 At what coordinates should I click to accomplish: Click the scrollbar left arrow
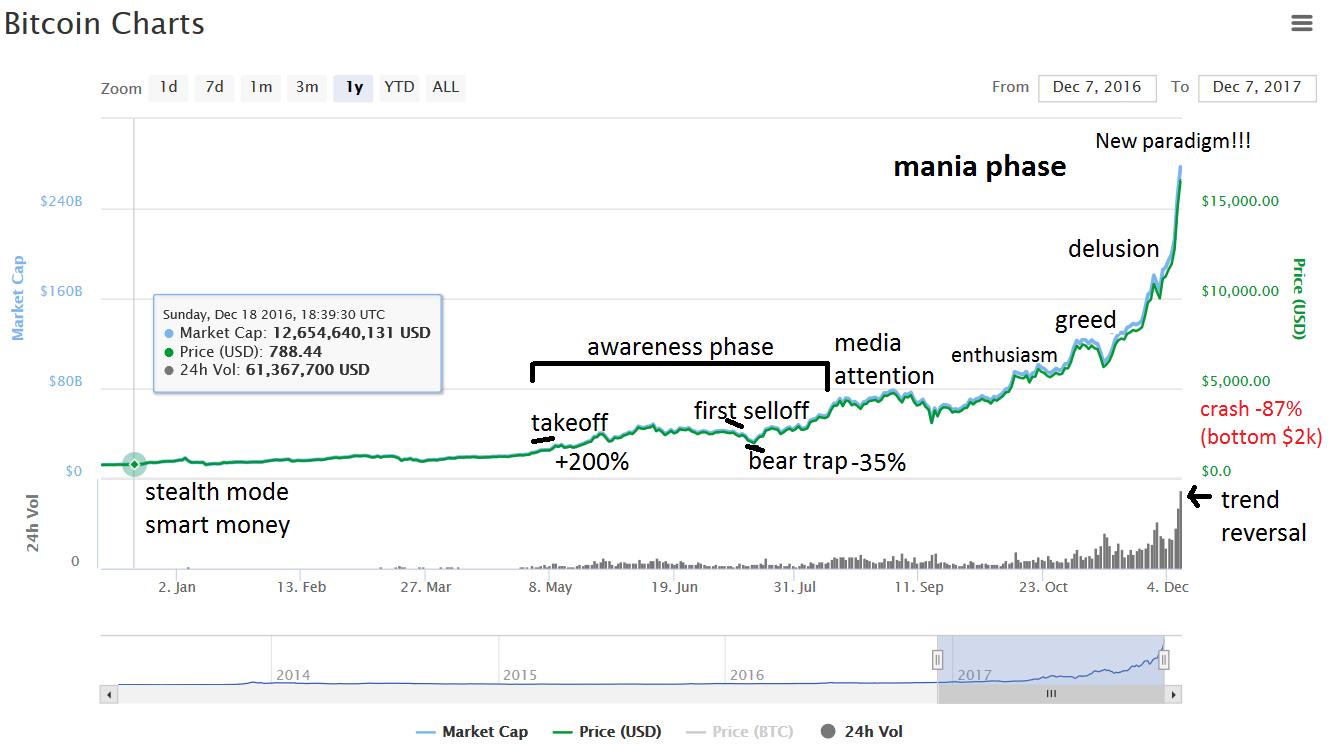[108, 694]
